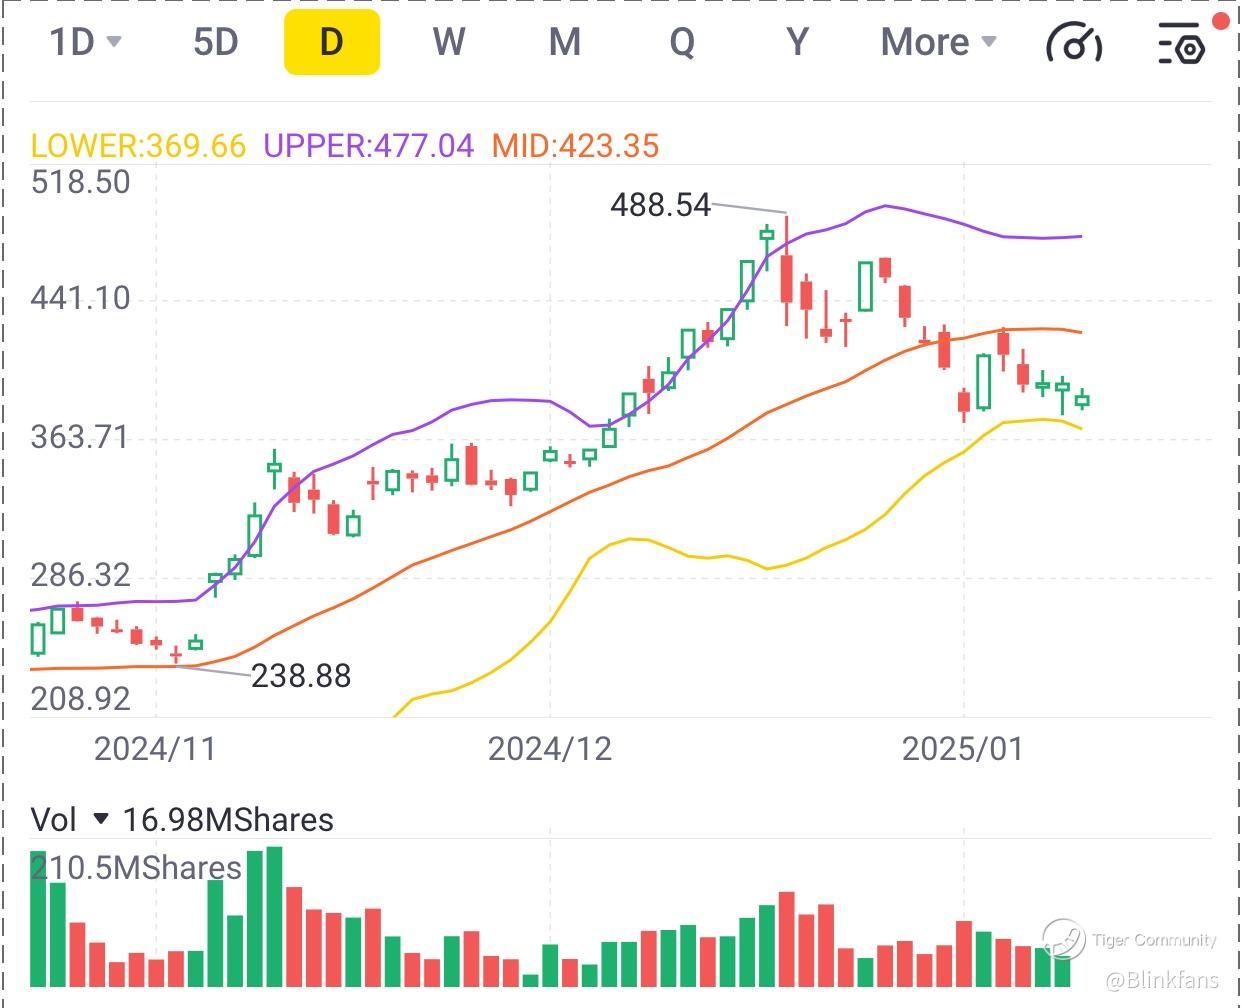Image resolution: width=1242 pixels, height=1008 pixels.
Task: Expand the More timeframes dropdown
Action: tap(938, 42)
